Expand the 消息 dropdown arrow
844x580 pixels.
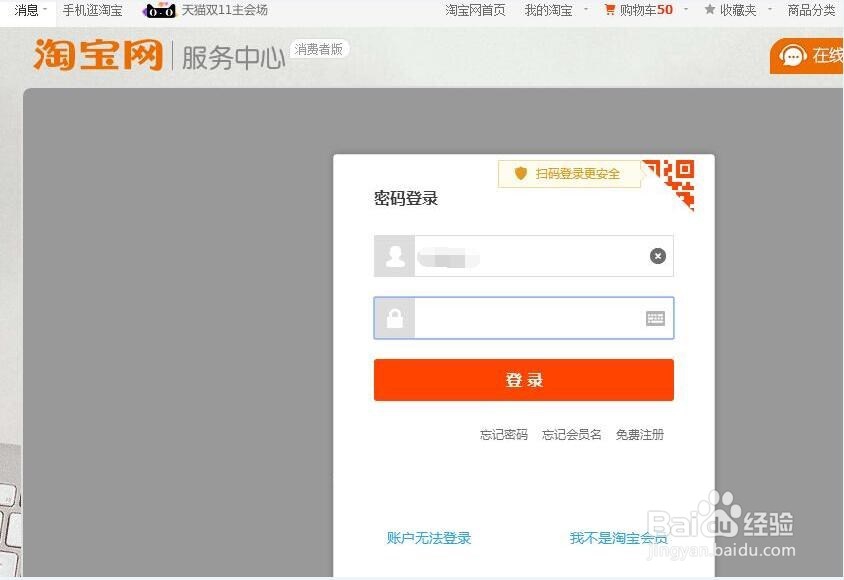45,9
